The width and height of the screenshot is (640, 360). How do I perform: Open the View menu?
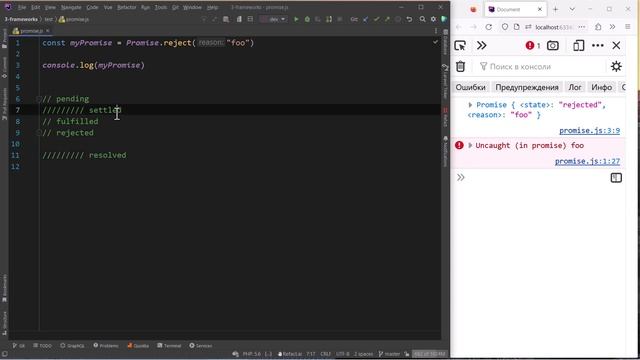50,7
